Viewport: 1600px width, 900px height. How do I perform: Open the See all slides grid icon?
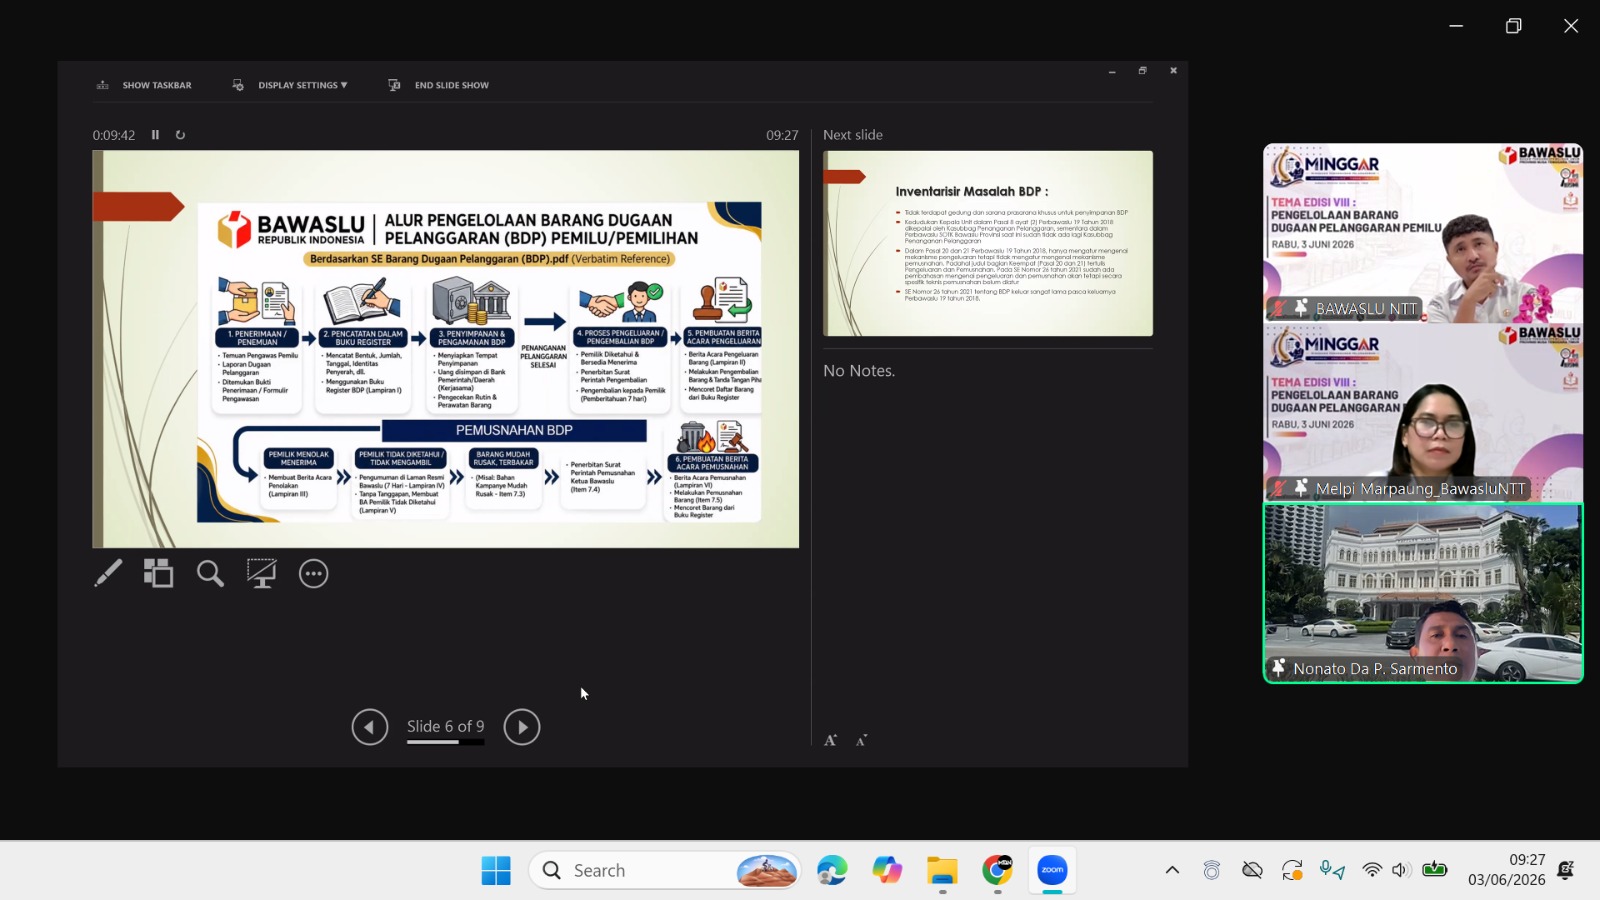pyautogui.click(x=158, y=573)
